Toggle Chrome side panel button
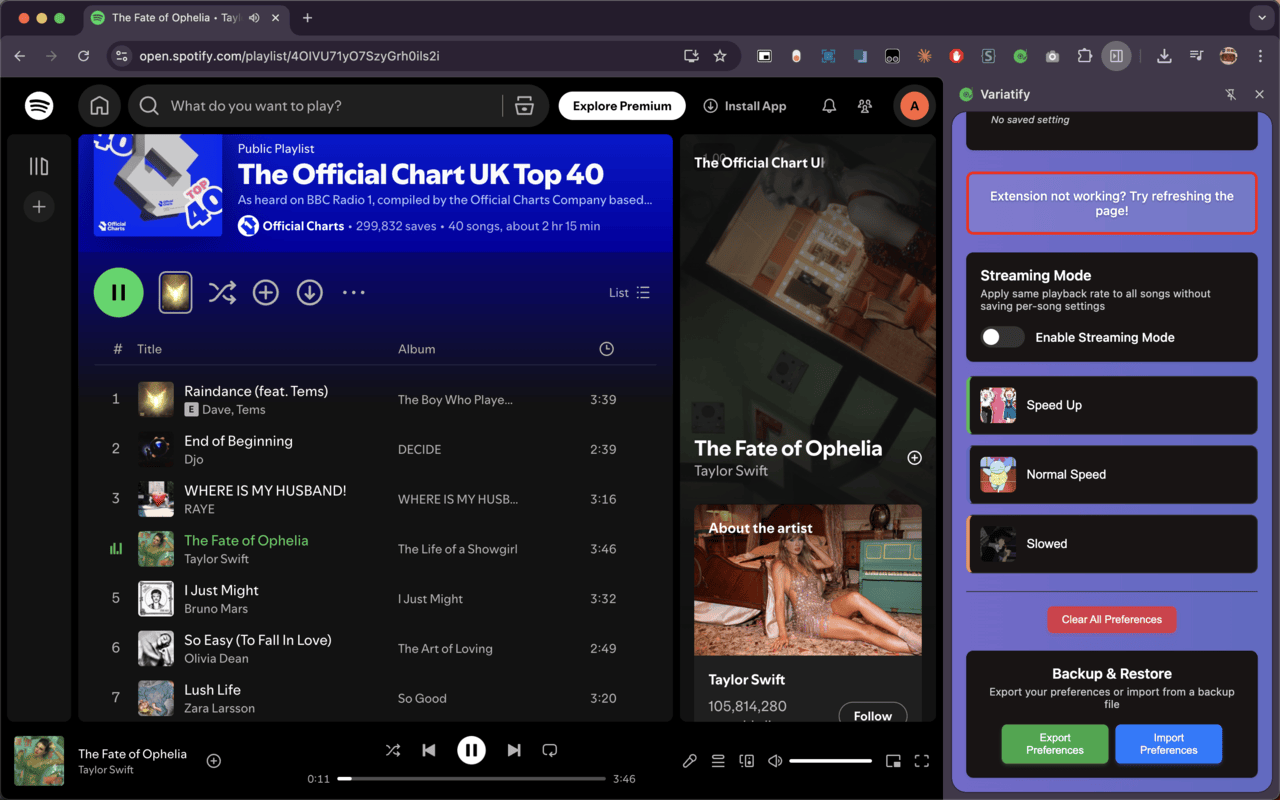This screenshot has height=800, width=1280. 1116,56
